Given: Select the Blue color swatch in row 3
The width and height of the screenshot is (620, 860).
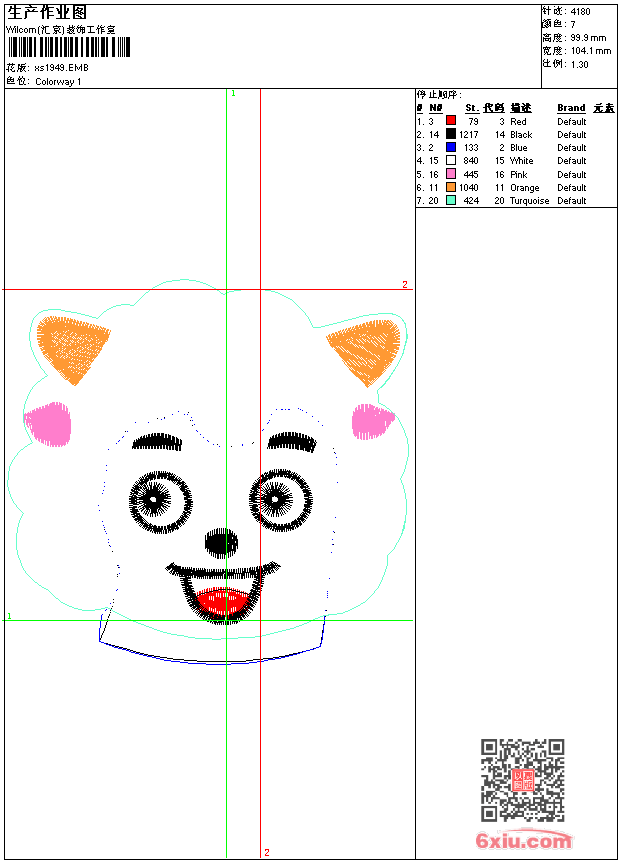Looking at the screenshot, I should point(450,147).
